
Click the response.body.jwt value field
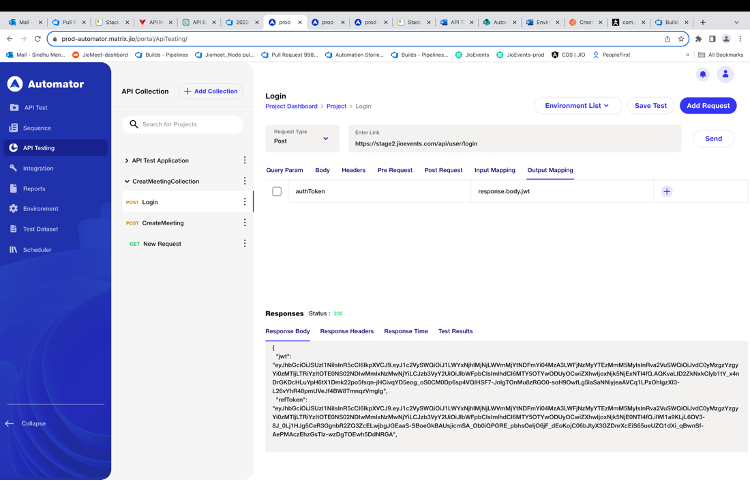click(562, 191)
